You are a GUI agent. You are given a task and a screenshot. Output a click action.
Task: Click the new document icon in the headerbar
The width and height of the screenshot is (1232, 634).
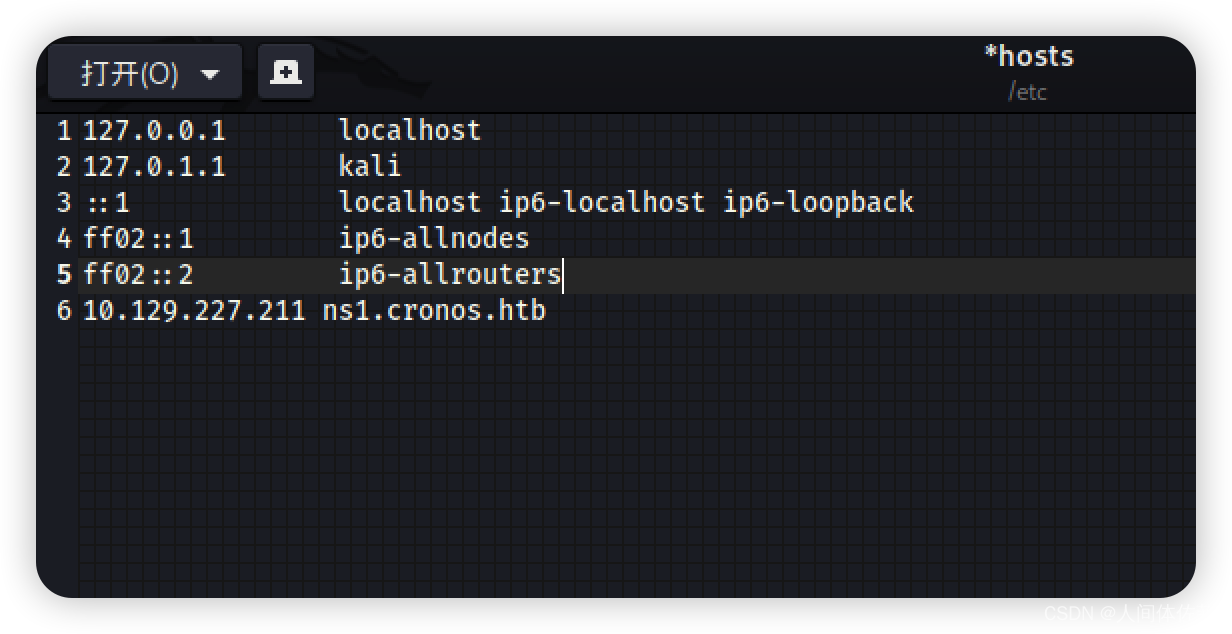pos(286,71)
